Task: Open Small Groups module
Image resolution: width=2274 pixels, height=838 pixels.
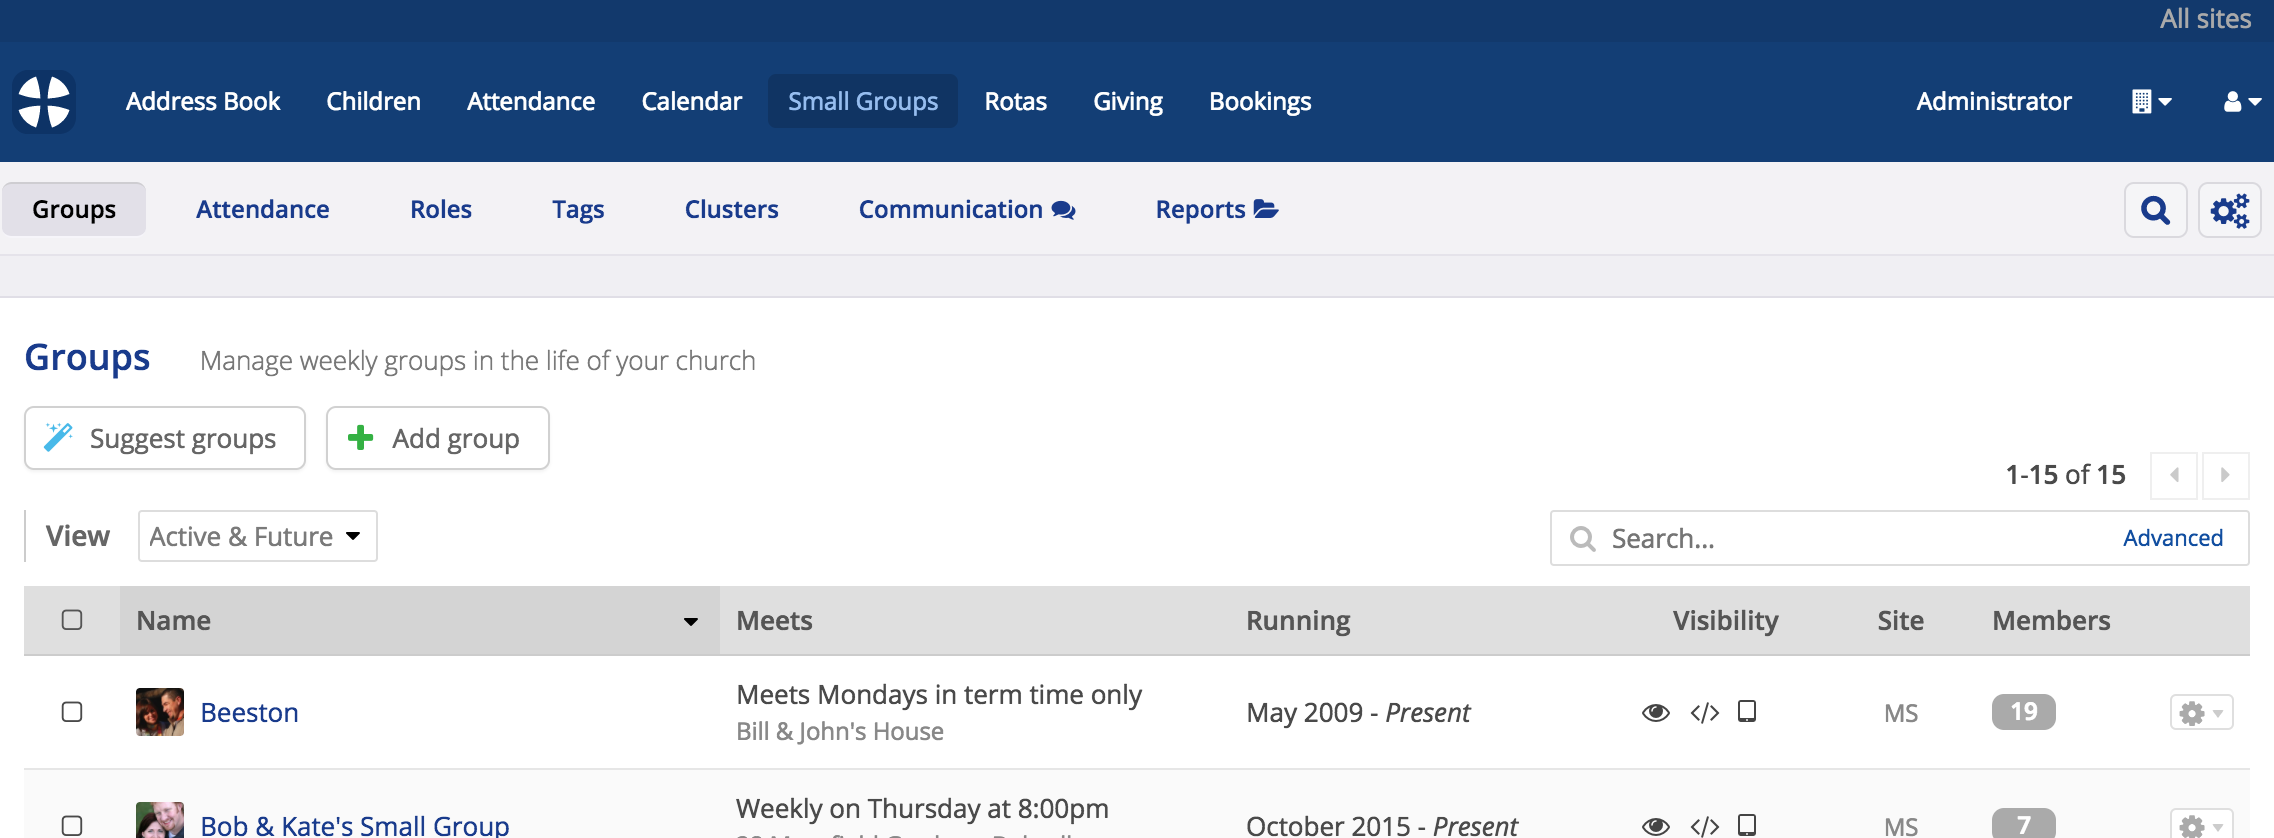Action: pos(863,101)
